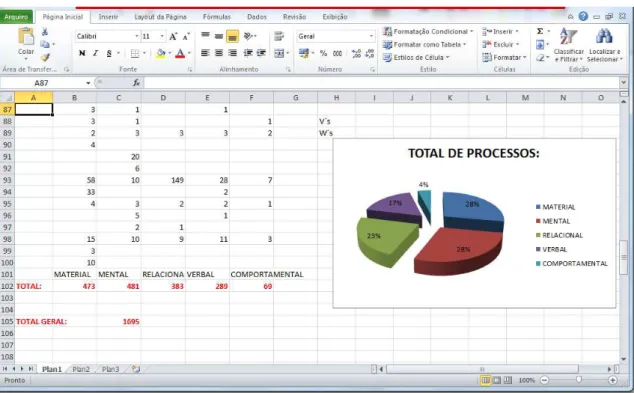Apply percent style (%) format

pyautogui.click(x=323, y=53)
